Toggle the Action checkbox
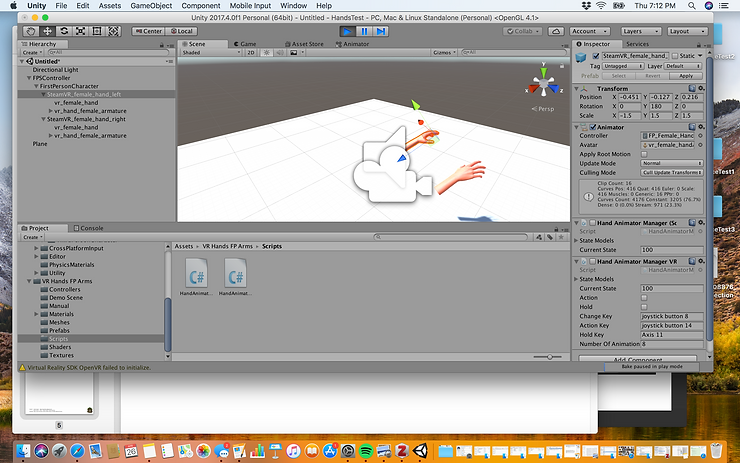 (644, 298)
